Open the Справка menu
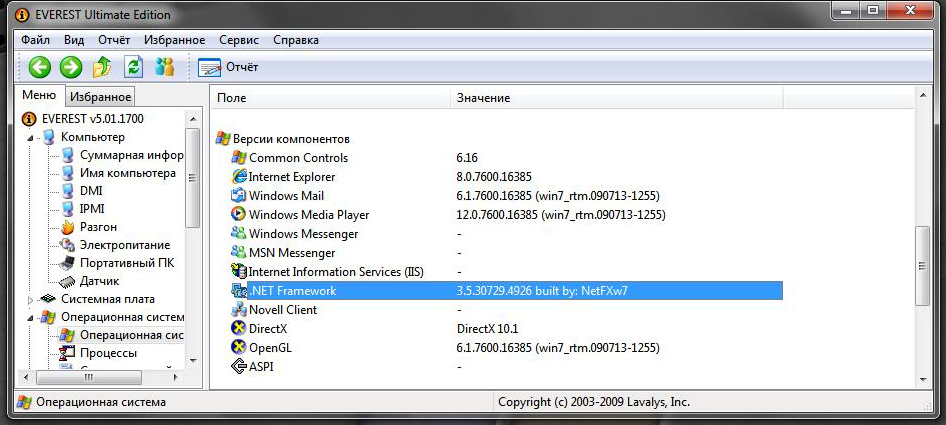Screen dimensions: 946x425 point(296,40)
